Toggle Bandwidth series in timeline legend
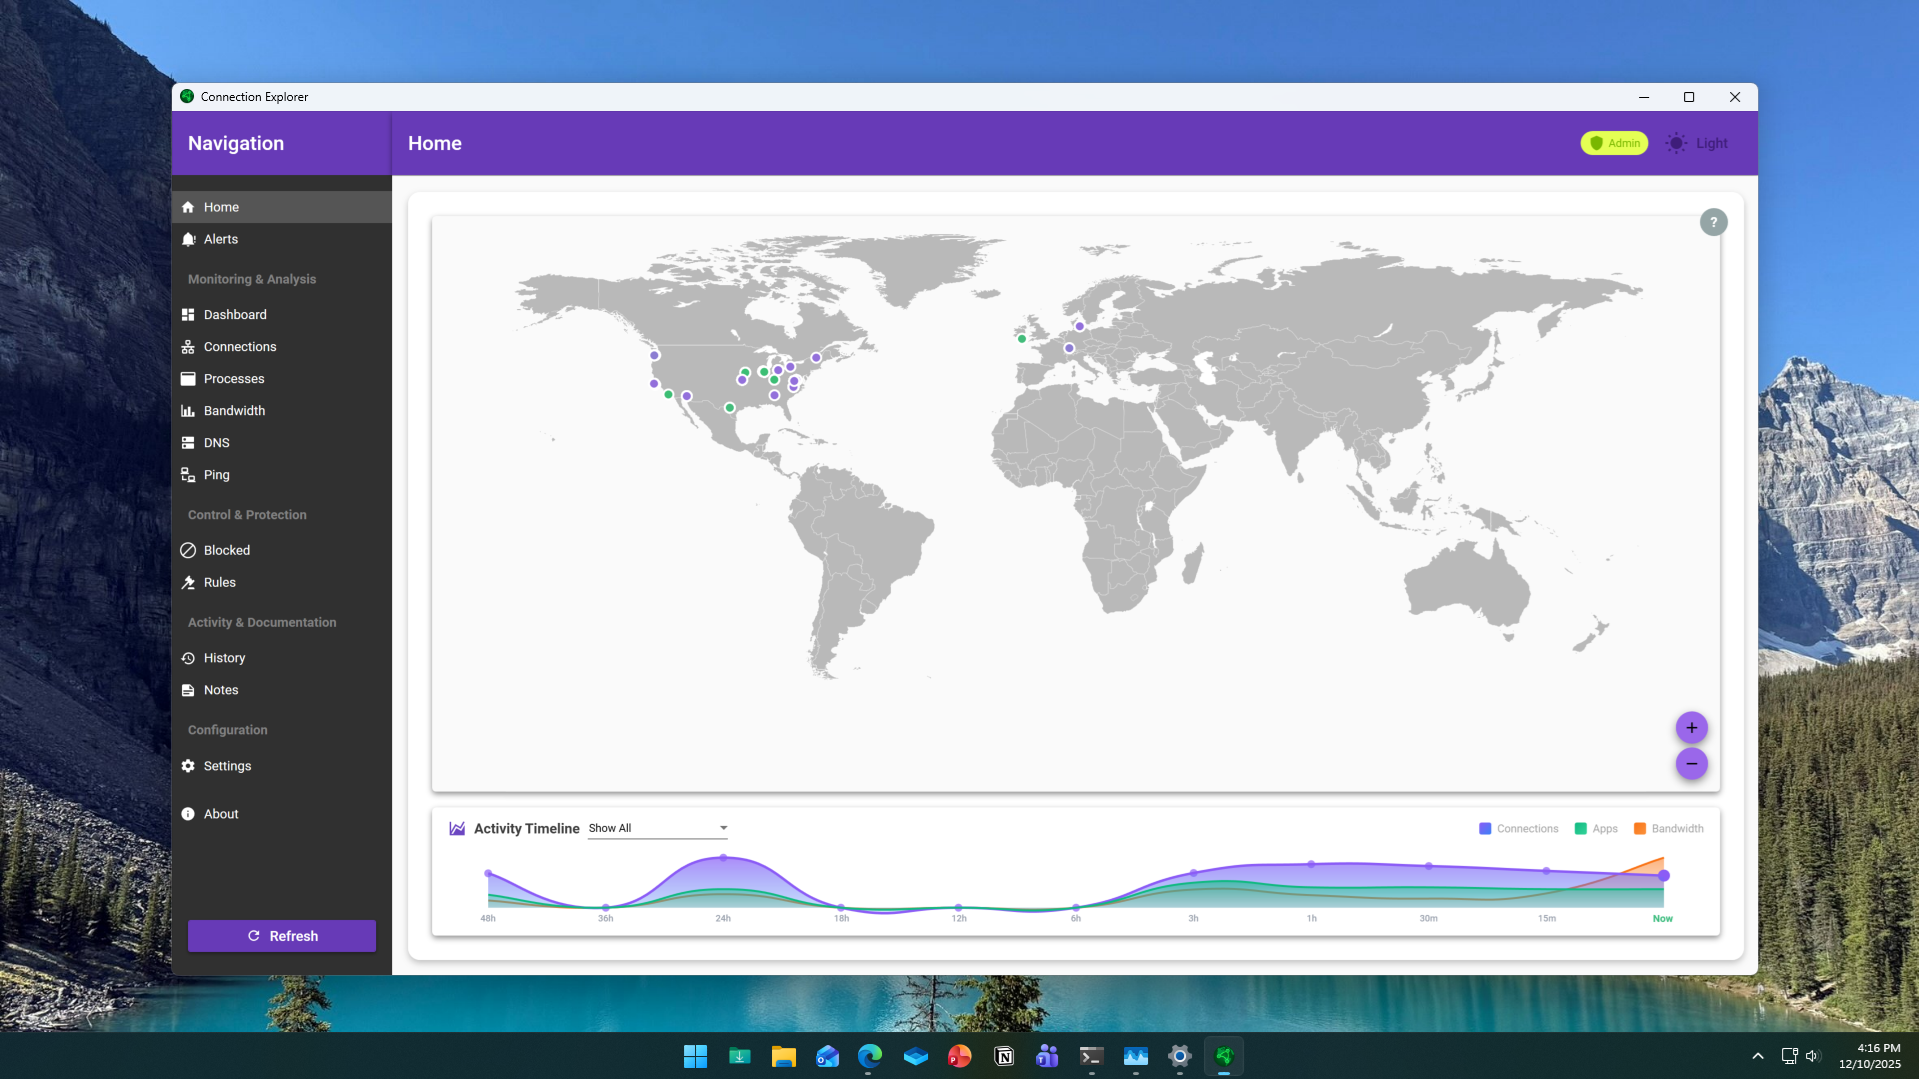The image size is (1919, 1079). pyautogui.click(x=1668, y=829)
